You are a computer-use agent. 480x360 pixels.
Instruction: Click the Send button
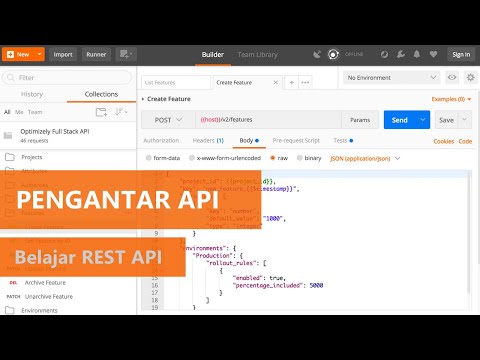pos(400,120)
